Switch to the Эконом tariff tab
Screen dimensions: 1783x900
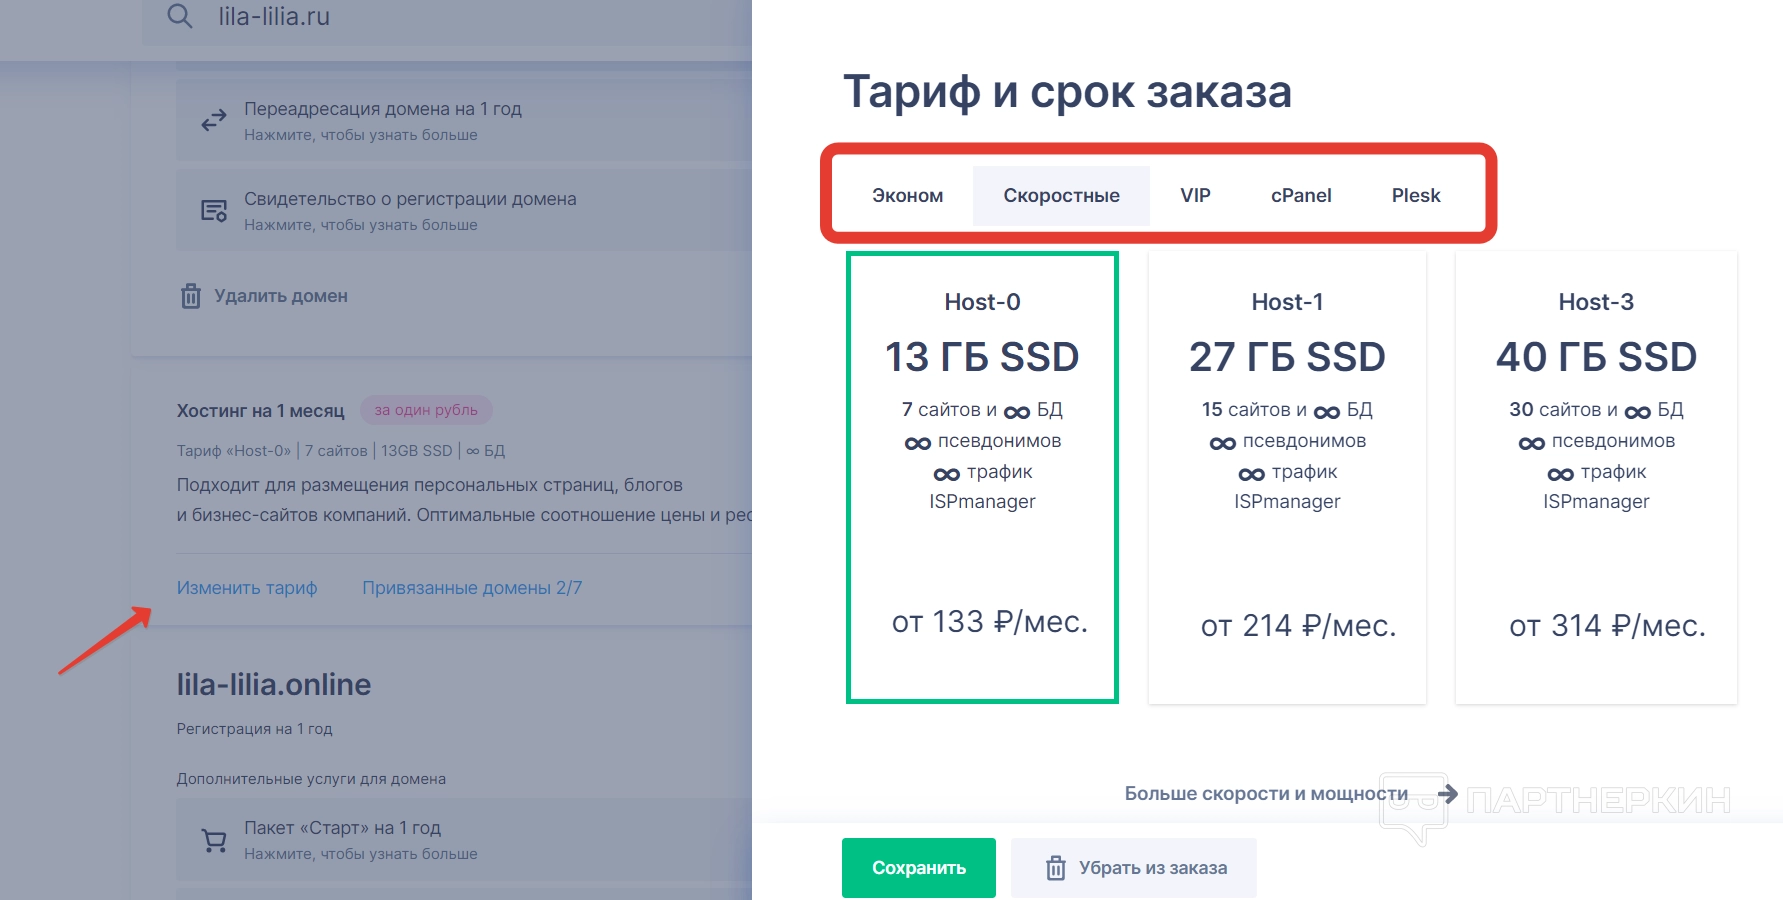[x=907, y=196]
